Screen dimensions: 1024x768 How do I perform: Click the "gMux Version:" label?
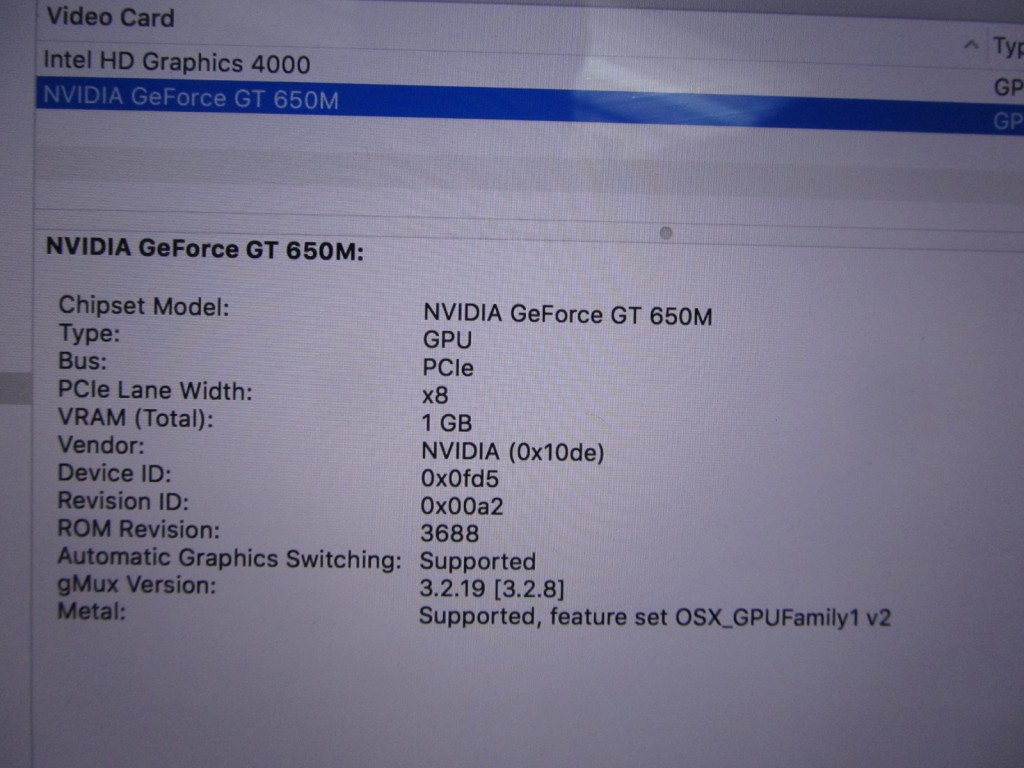pyautogui.click(x=136, y=584)
